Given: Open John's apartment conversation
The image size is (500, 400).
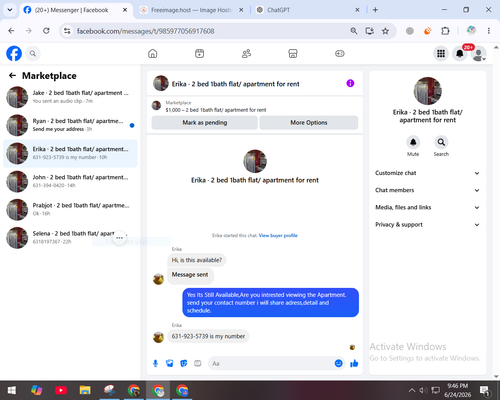Looking at the screenshot, I should click(70, 182).
